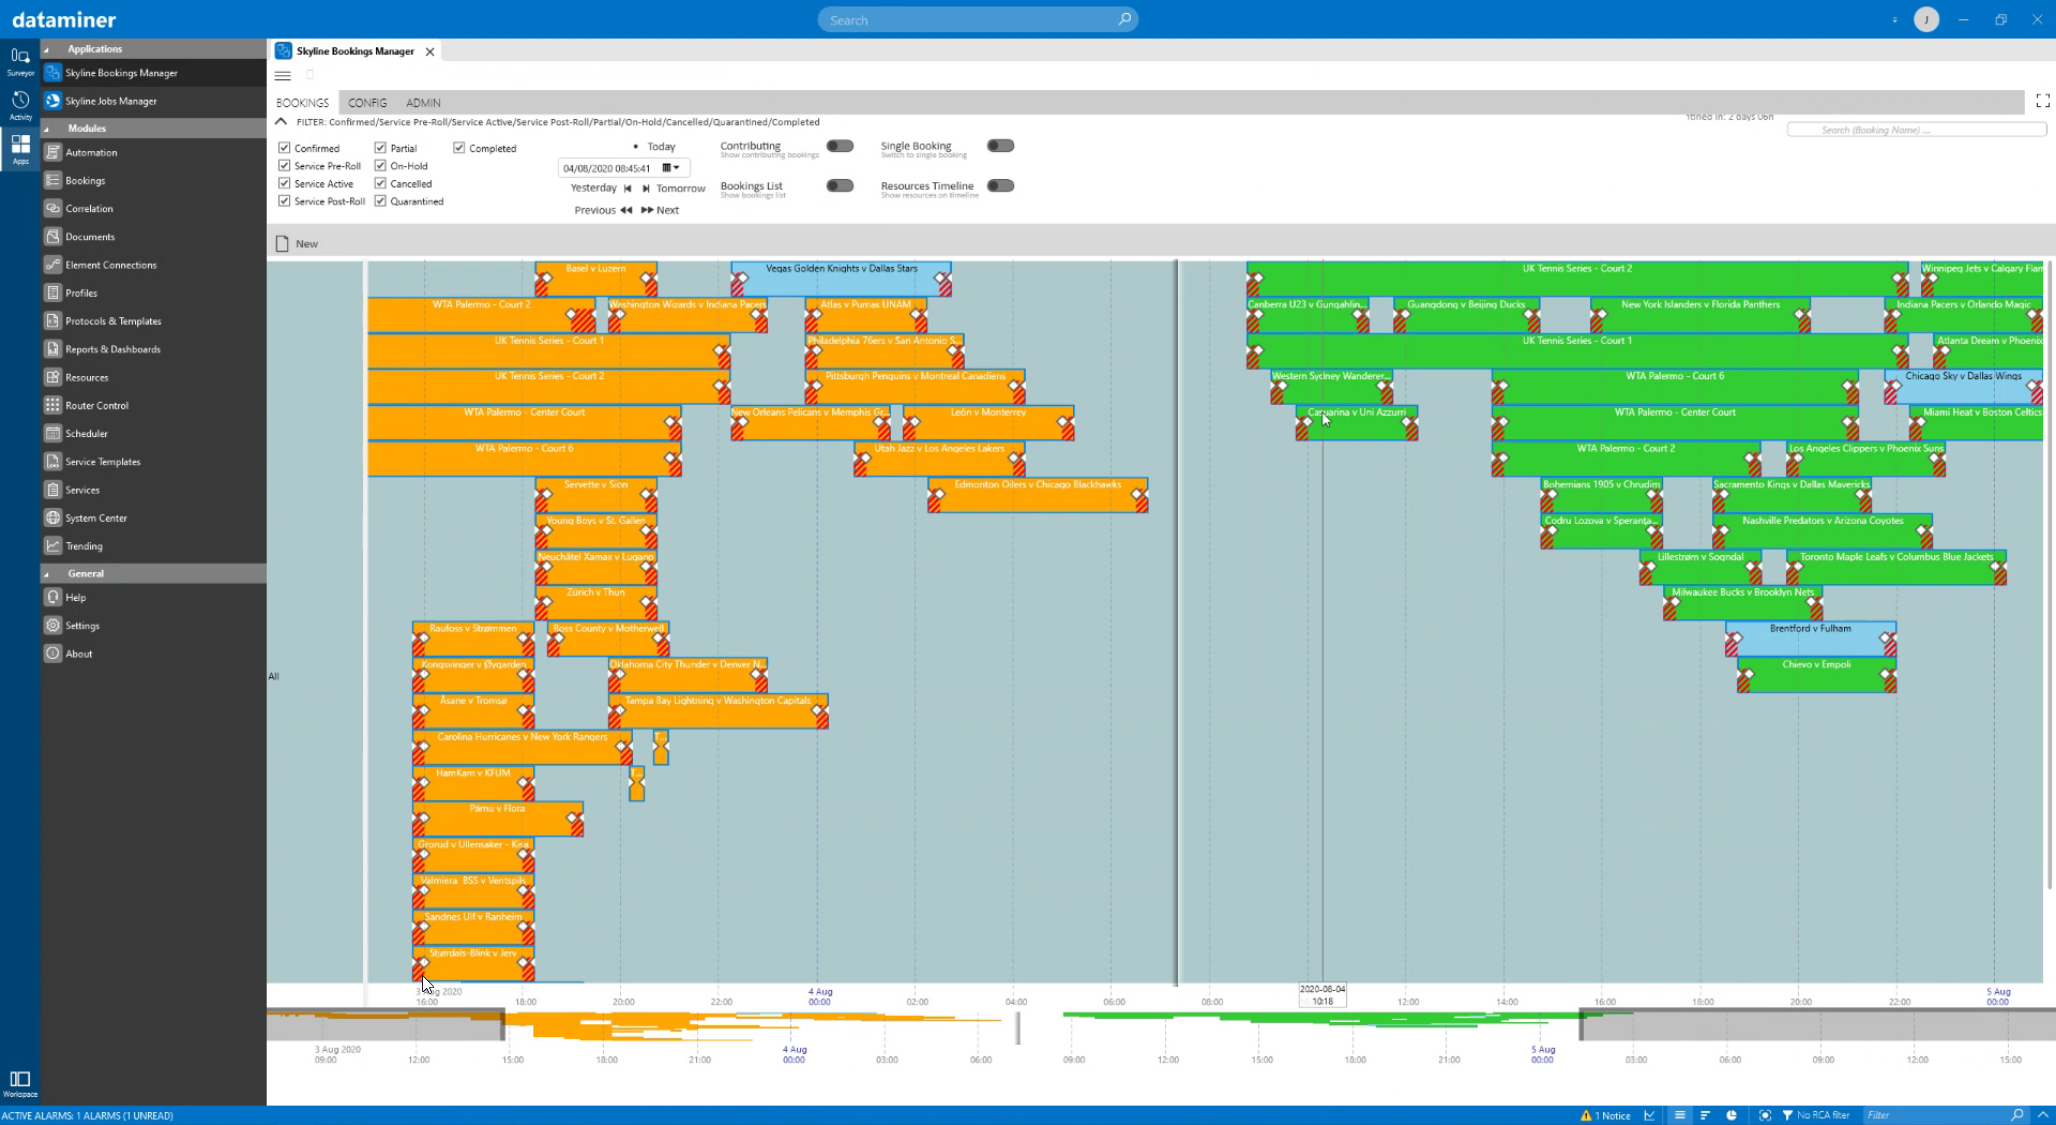
Task: Open the Resources module
Action: (86, 377)
